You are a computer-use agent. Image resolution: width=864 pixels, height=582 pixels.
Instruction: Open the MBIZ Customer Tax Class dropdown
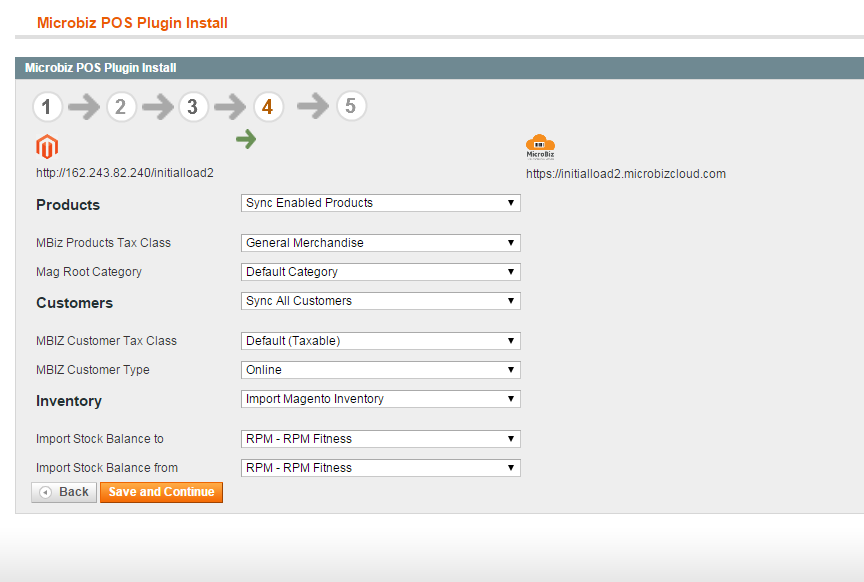[381, 341]
